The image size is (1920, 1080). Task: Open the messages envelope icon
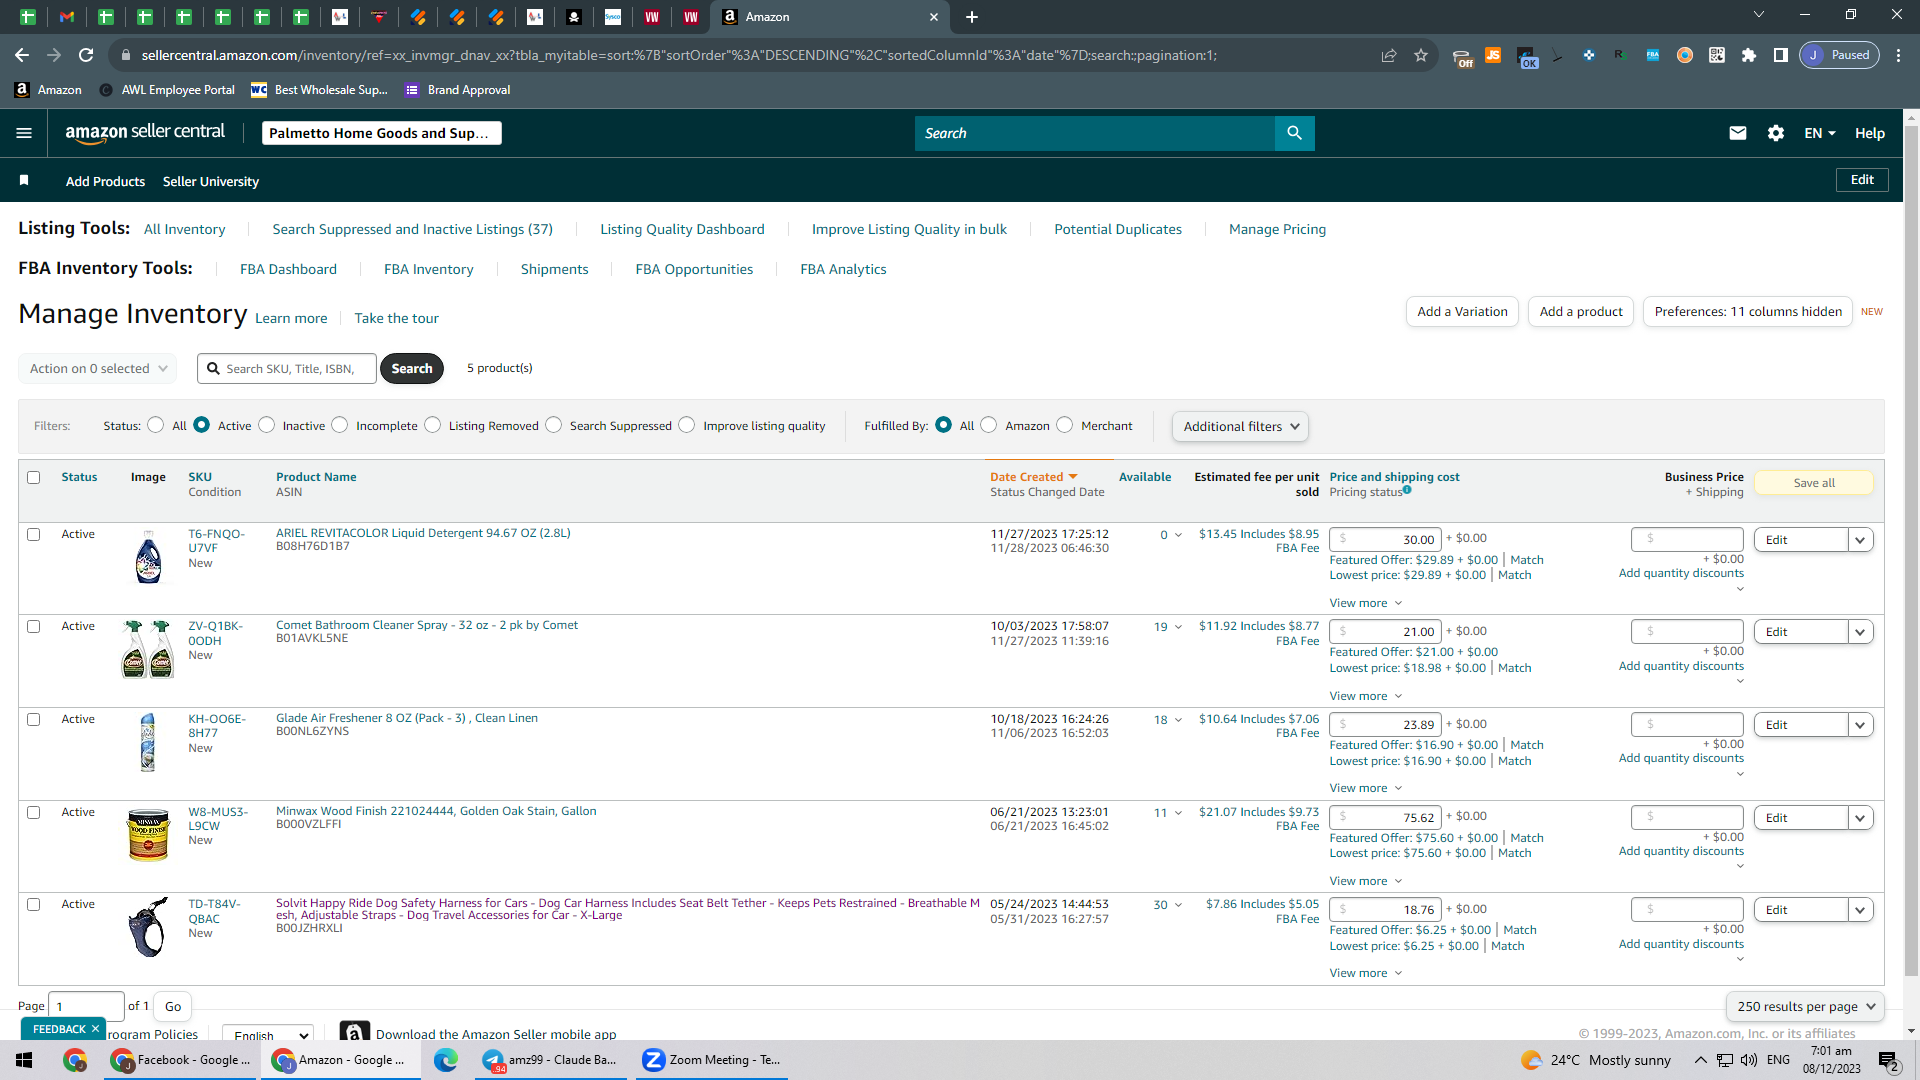(1738, 133)
